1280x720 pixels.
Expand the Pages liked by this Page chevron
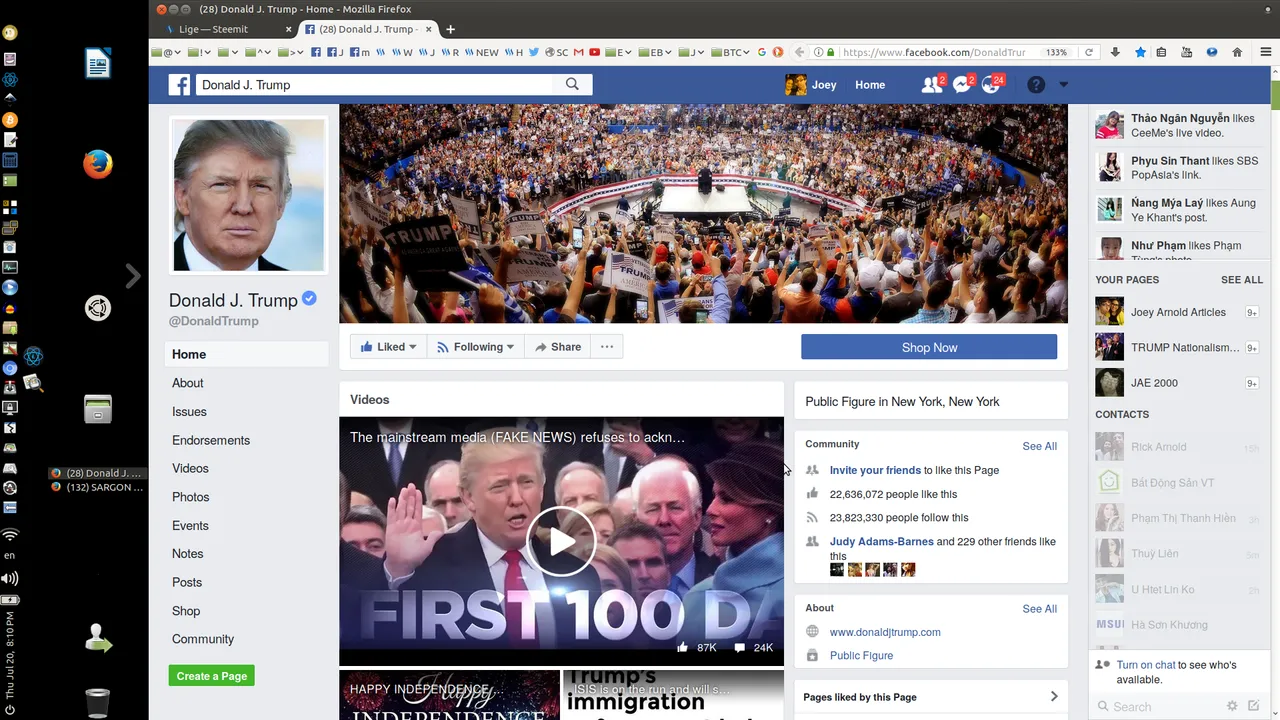[1054, 696]
